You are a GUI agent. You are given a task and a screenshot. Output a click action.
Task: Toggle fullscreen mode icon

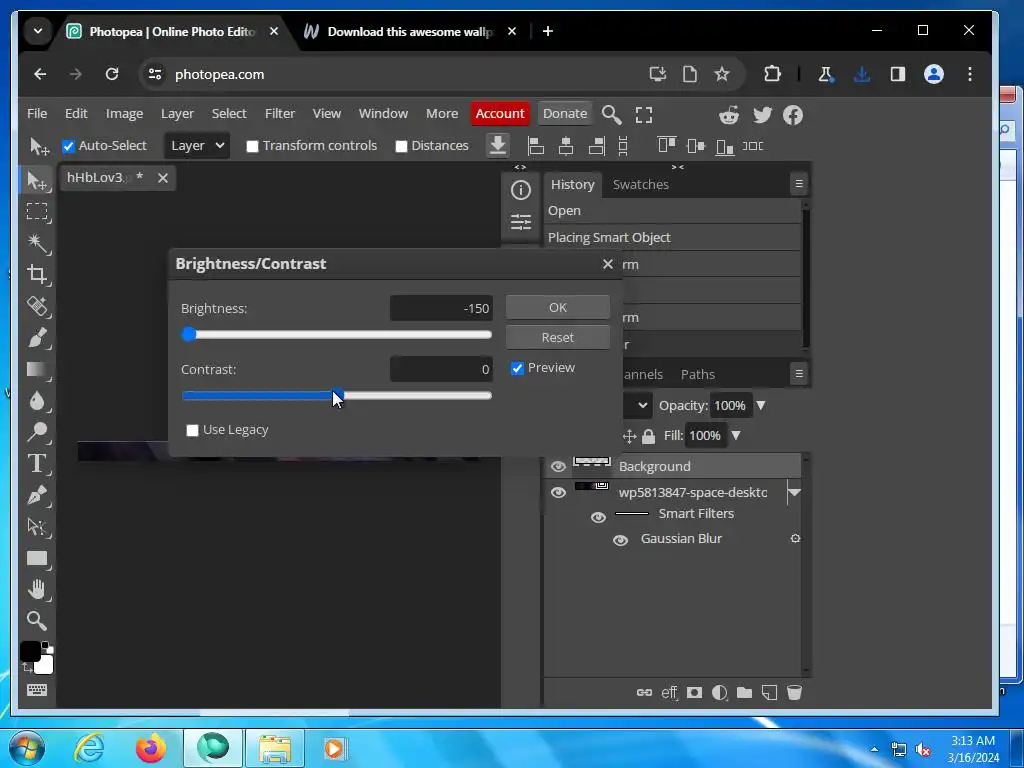pos(644,115)
